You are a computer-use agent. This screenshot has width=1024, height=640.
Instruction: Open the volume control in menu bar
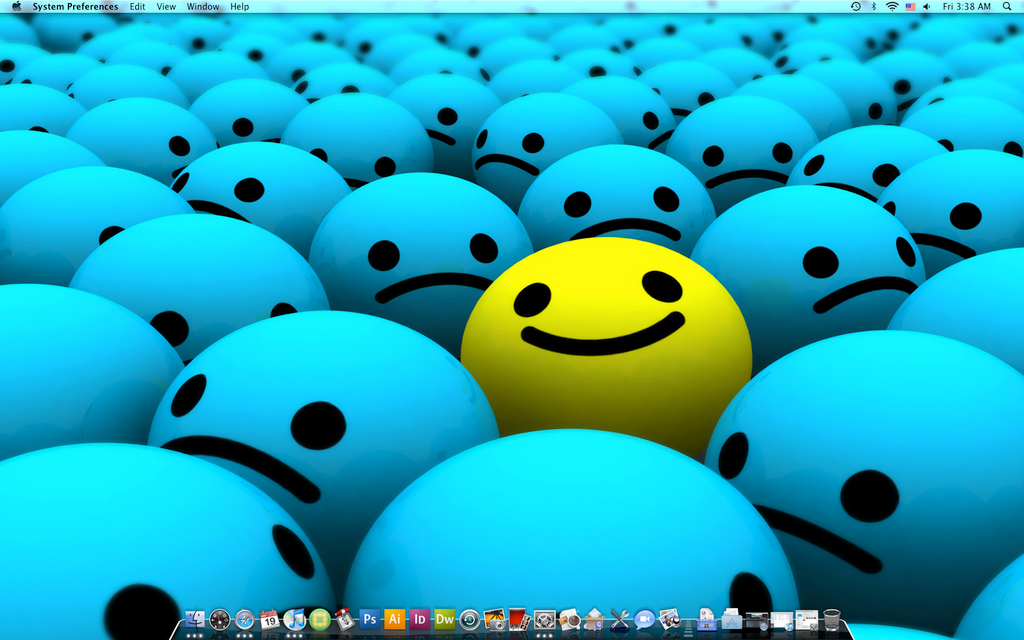pyautogui.click(x=926, y=7)
